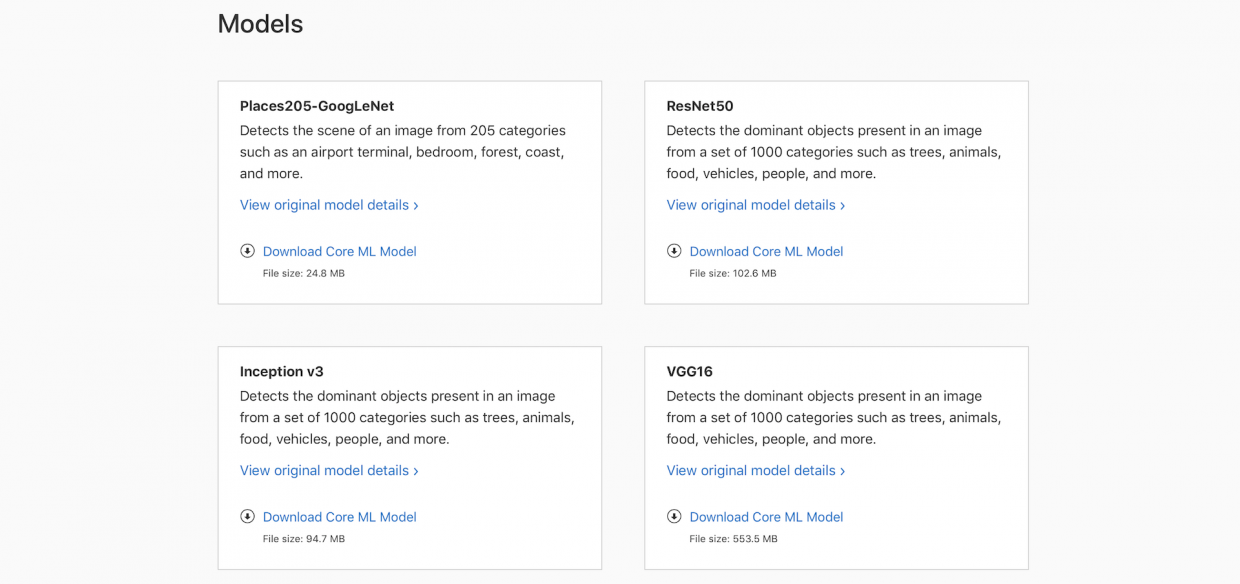
Task: Download the VGG16 Core ML model
Action: point(766,516)
